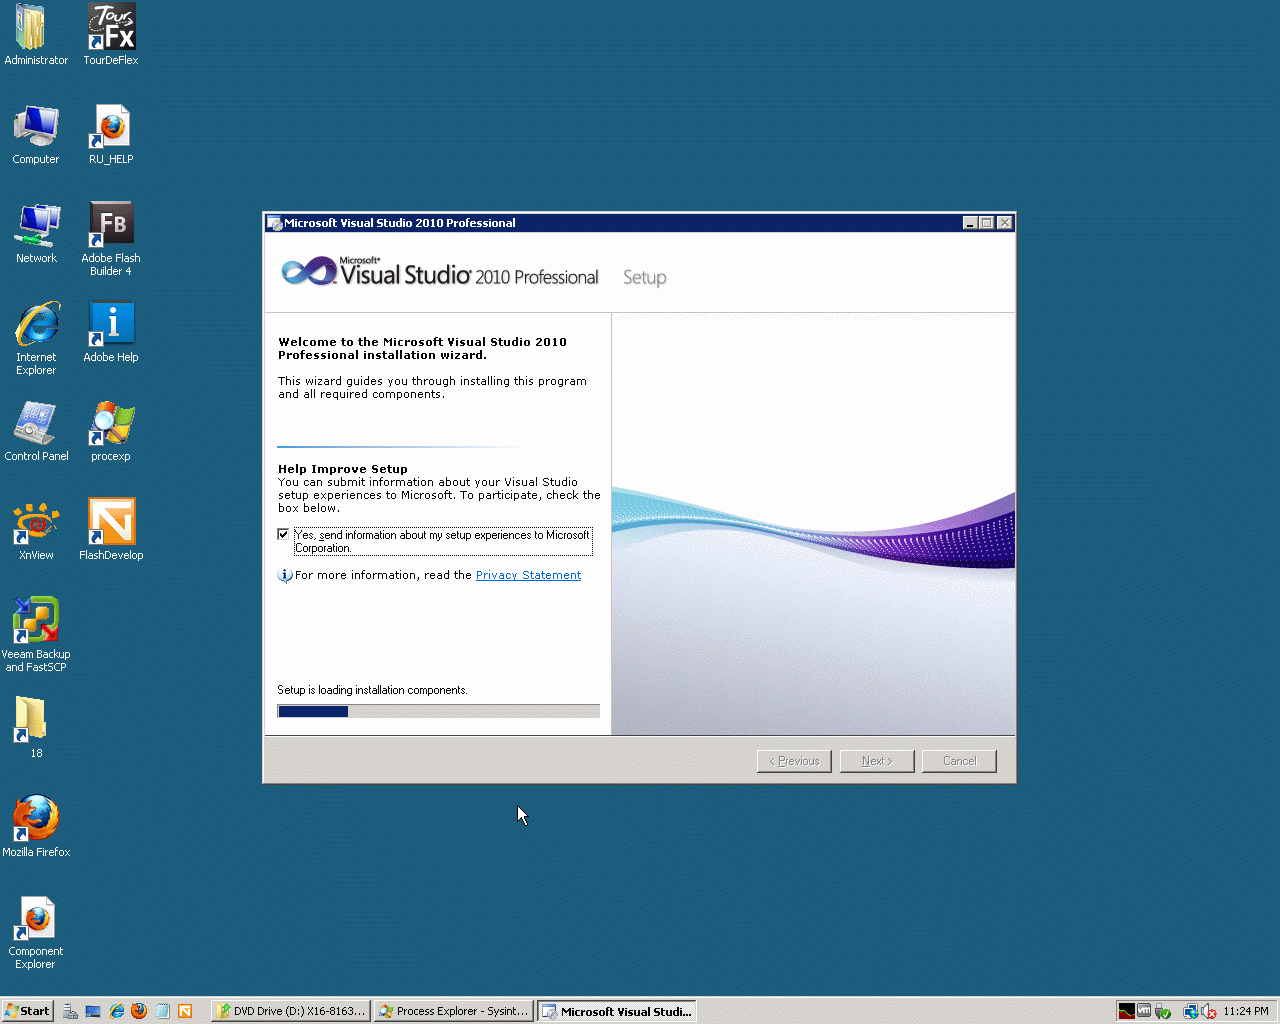
Task: Click the Safely Remove Hardware tray icon
Action: [1162, 1011]
